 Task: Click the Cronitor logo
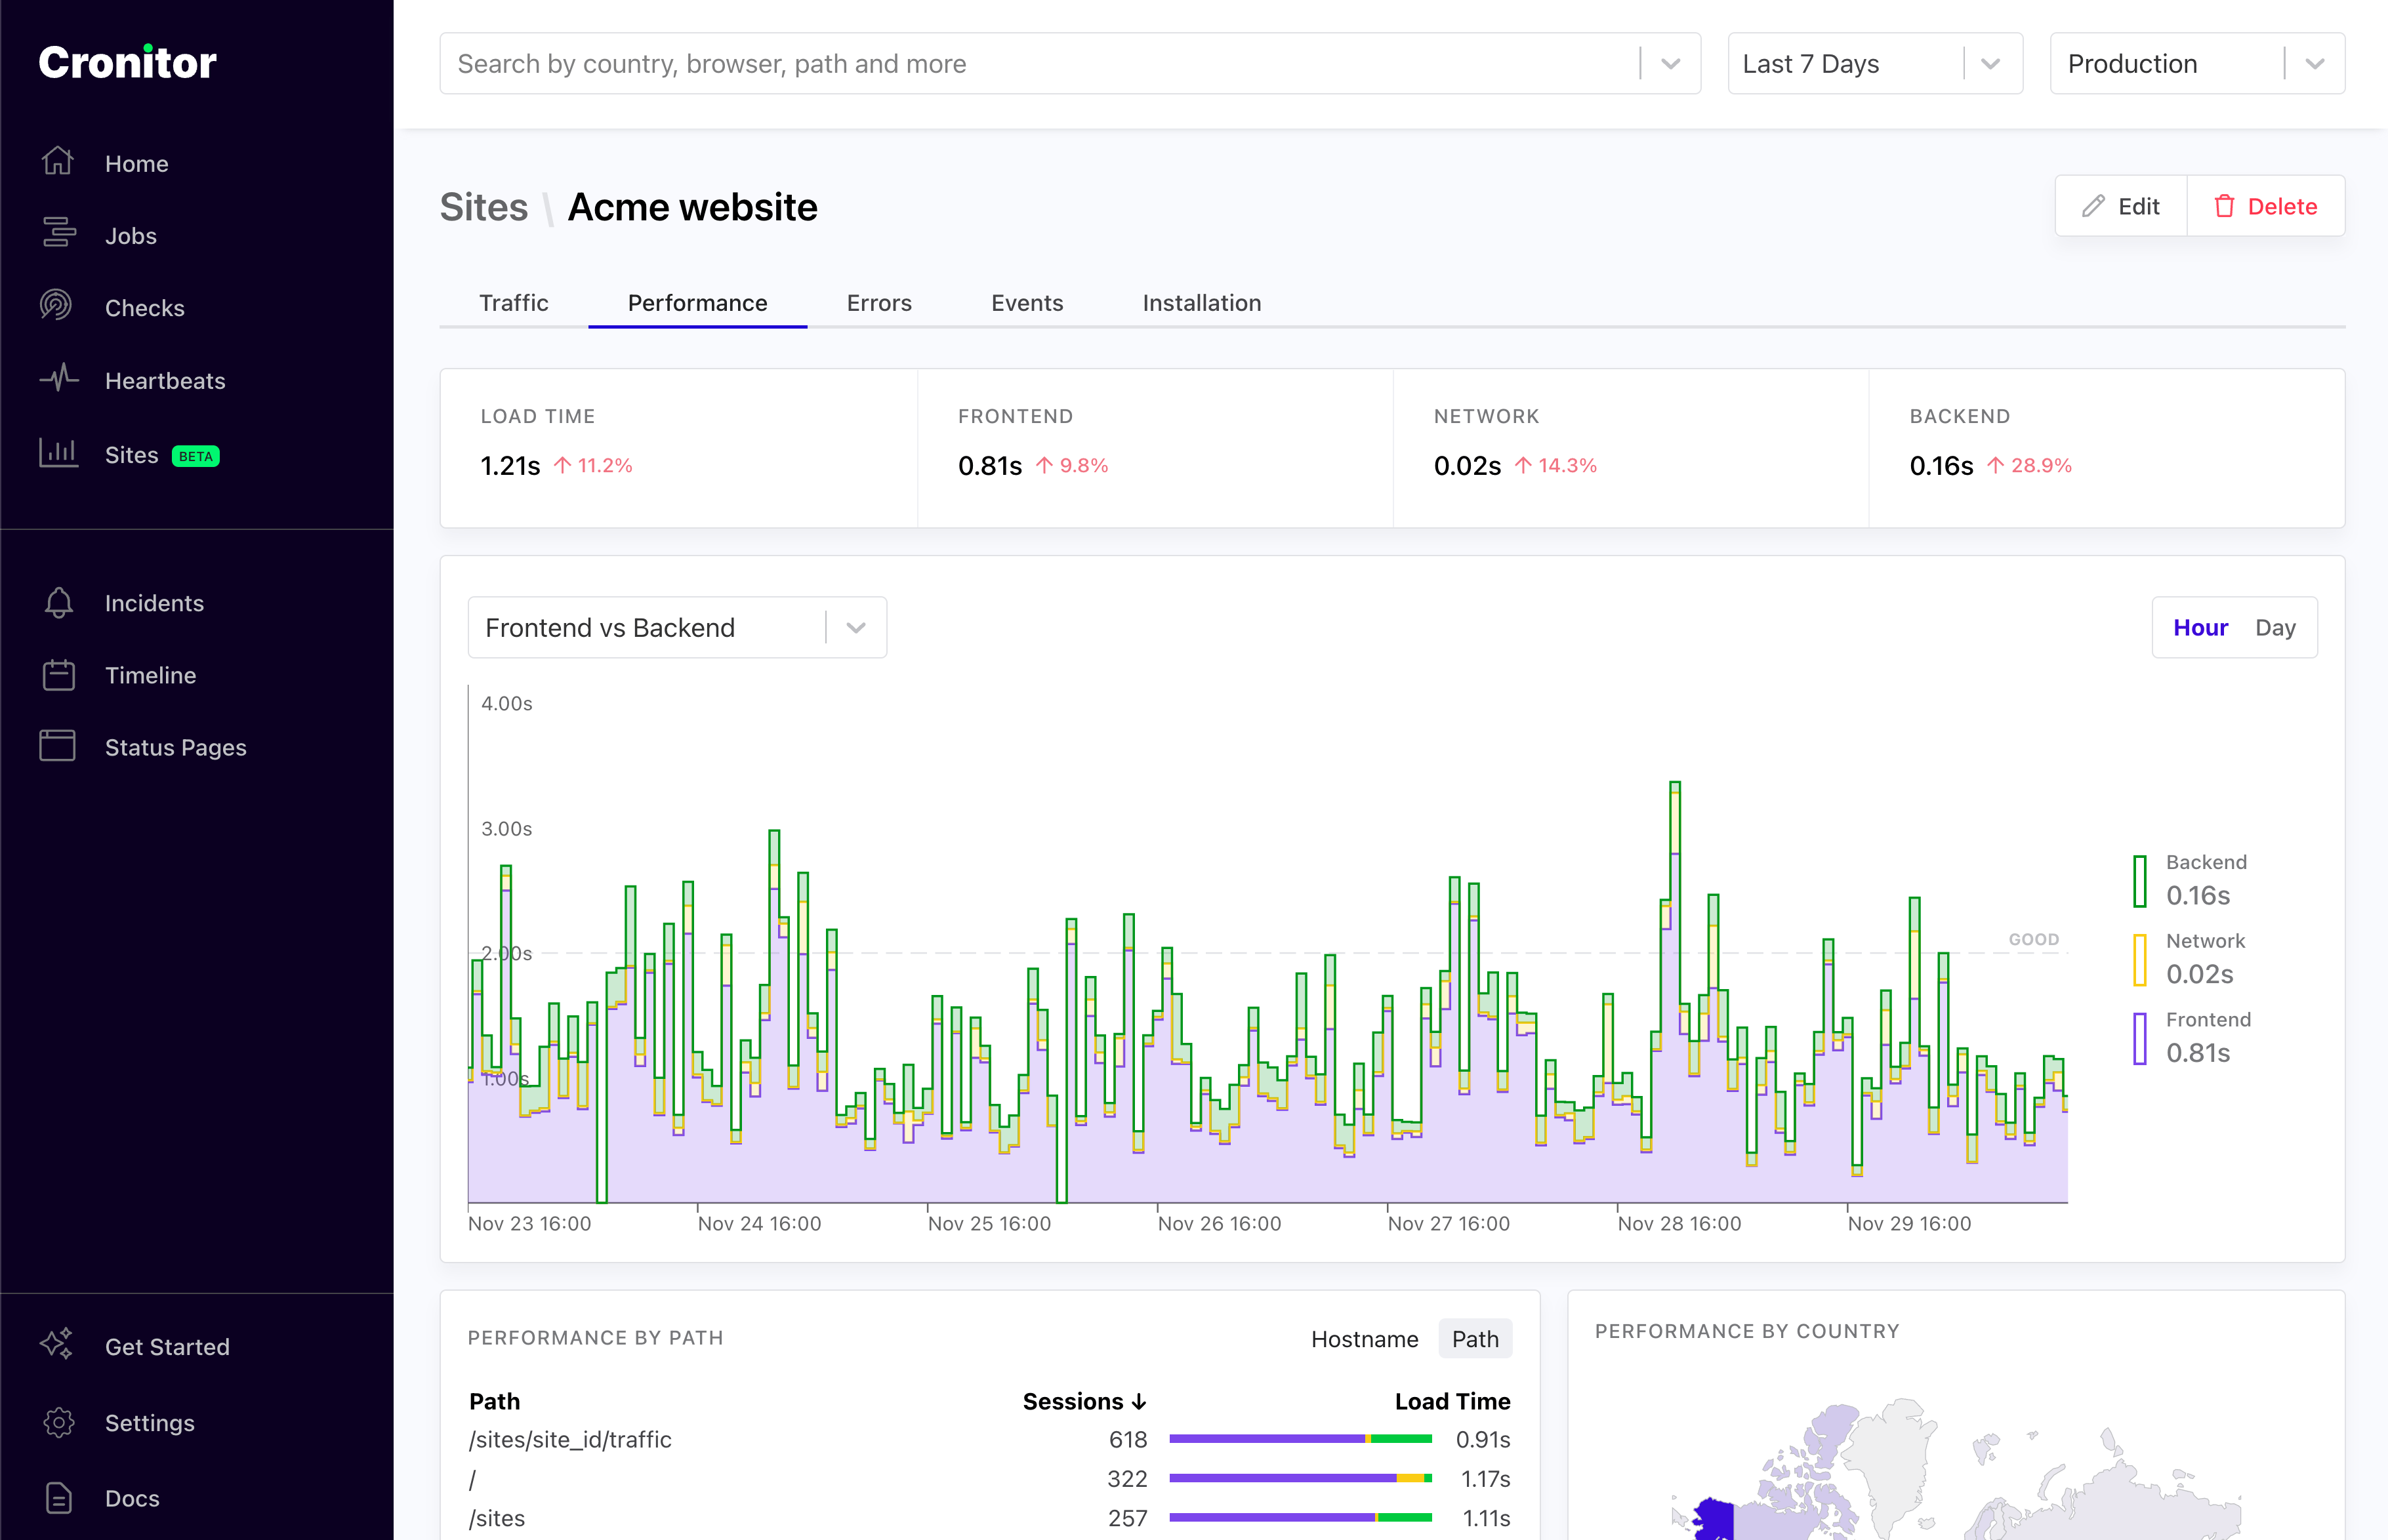(x=127, y=63)
